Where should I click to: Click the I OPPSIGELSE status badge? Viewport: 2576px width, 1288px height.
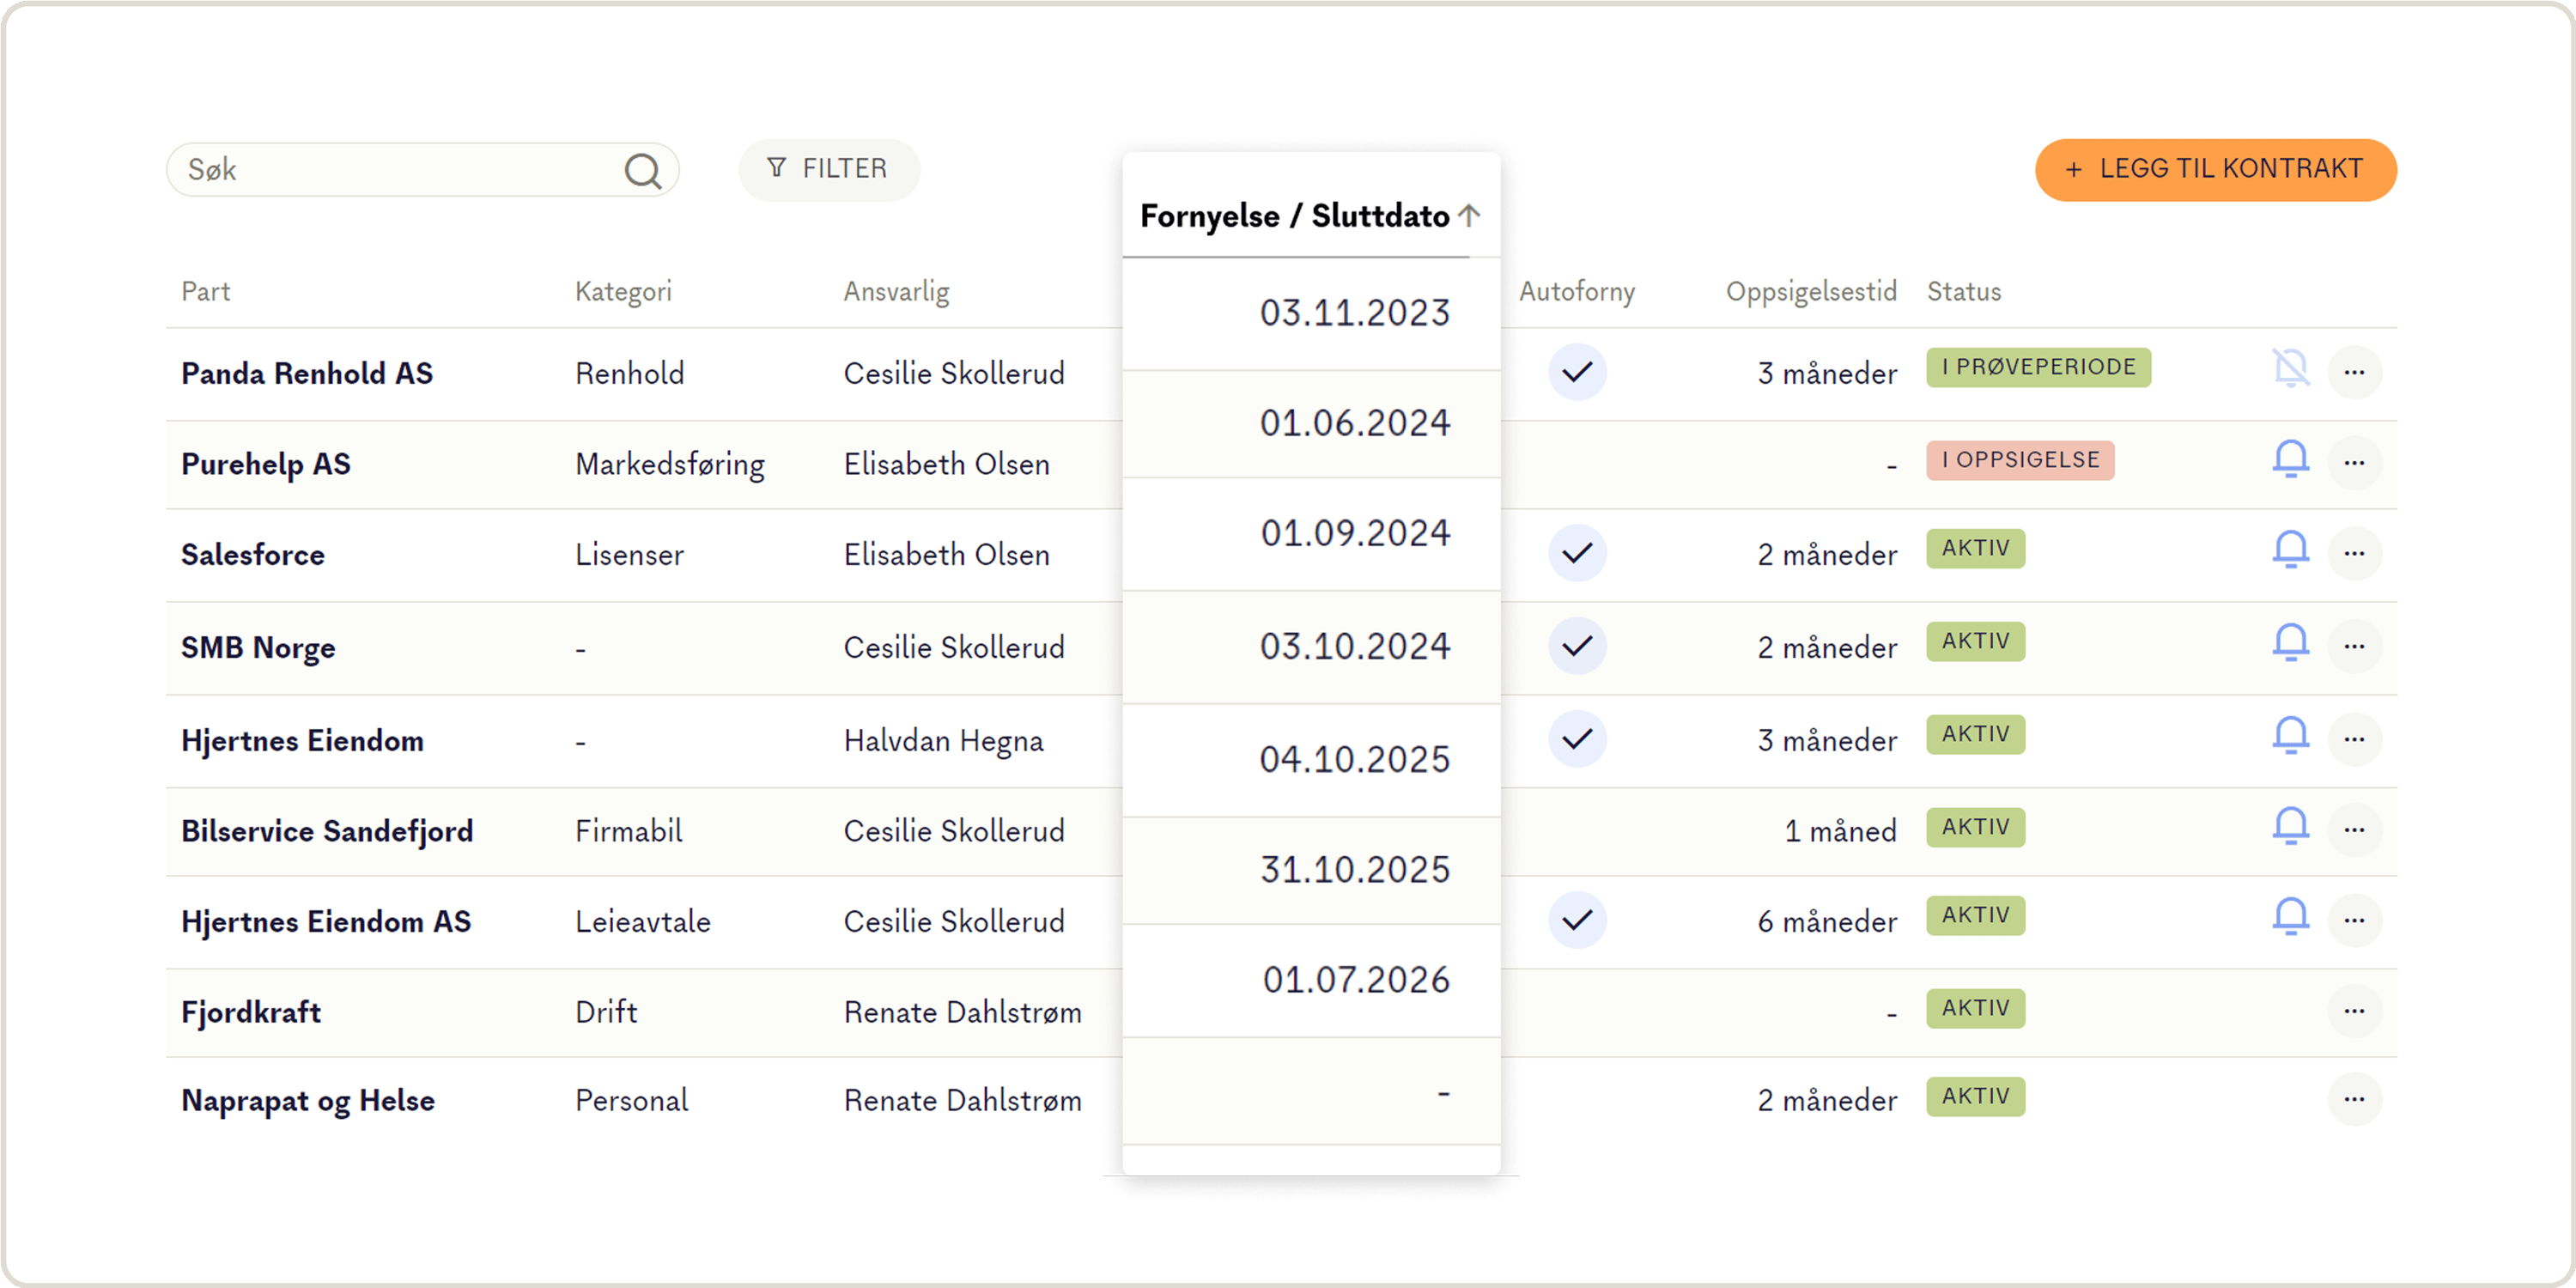(2020, 459)
